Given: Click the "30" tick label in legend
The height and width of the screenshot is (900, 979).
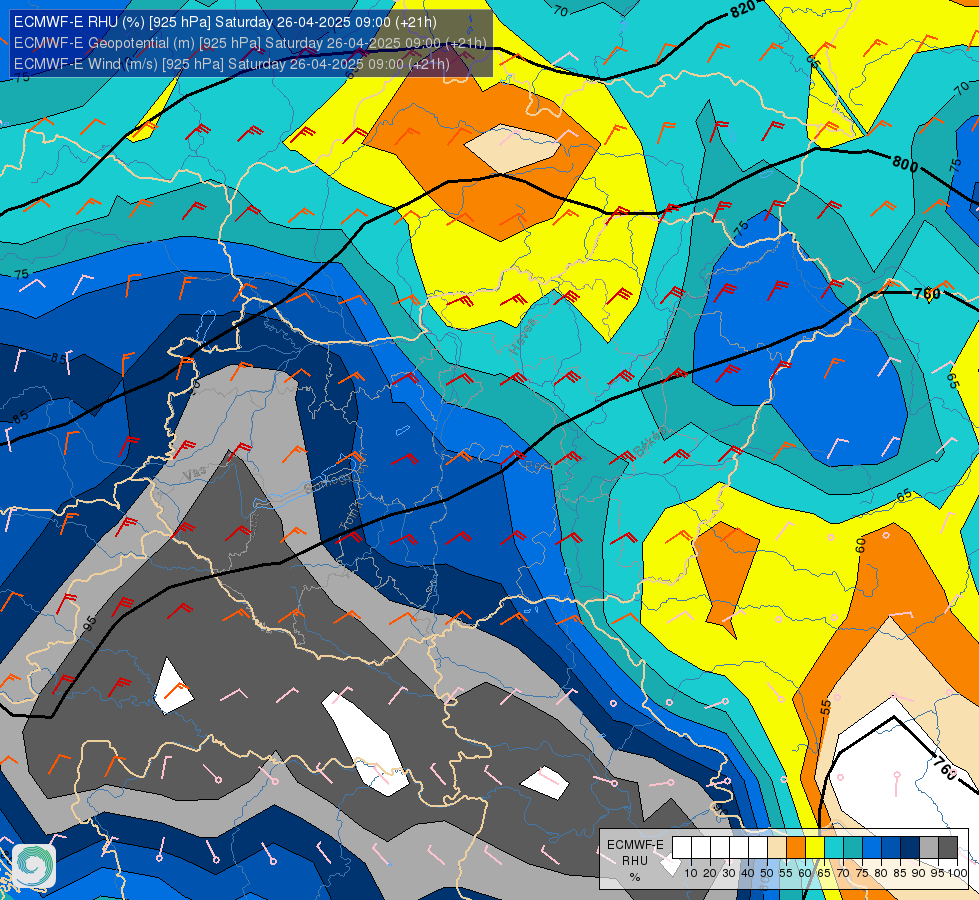Looking at the screenshot, I should [729, 873].
